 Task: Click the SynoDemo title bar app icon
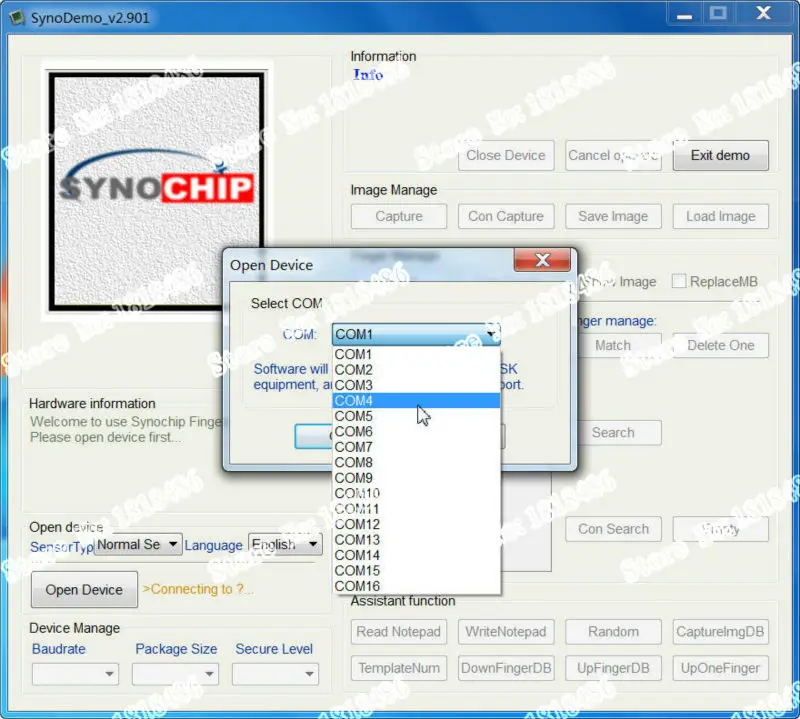(17, 17)
